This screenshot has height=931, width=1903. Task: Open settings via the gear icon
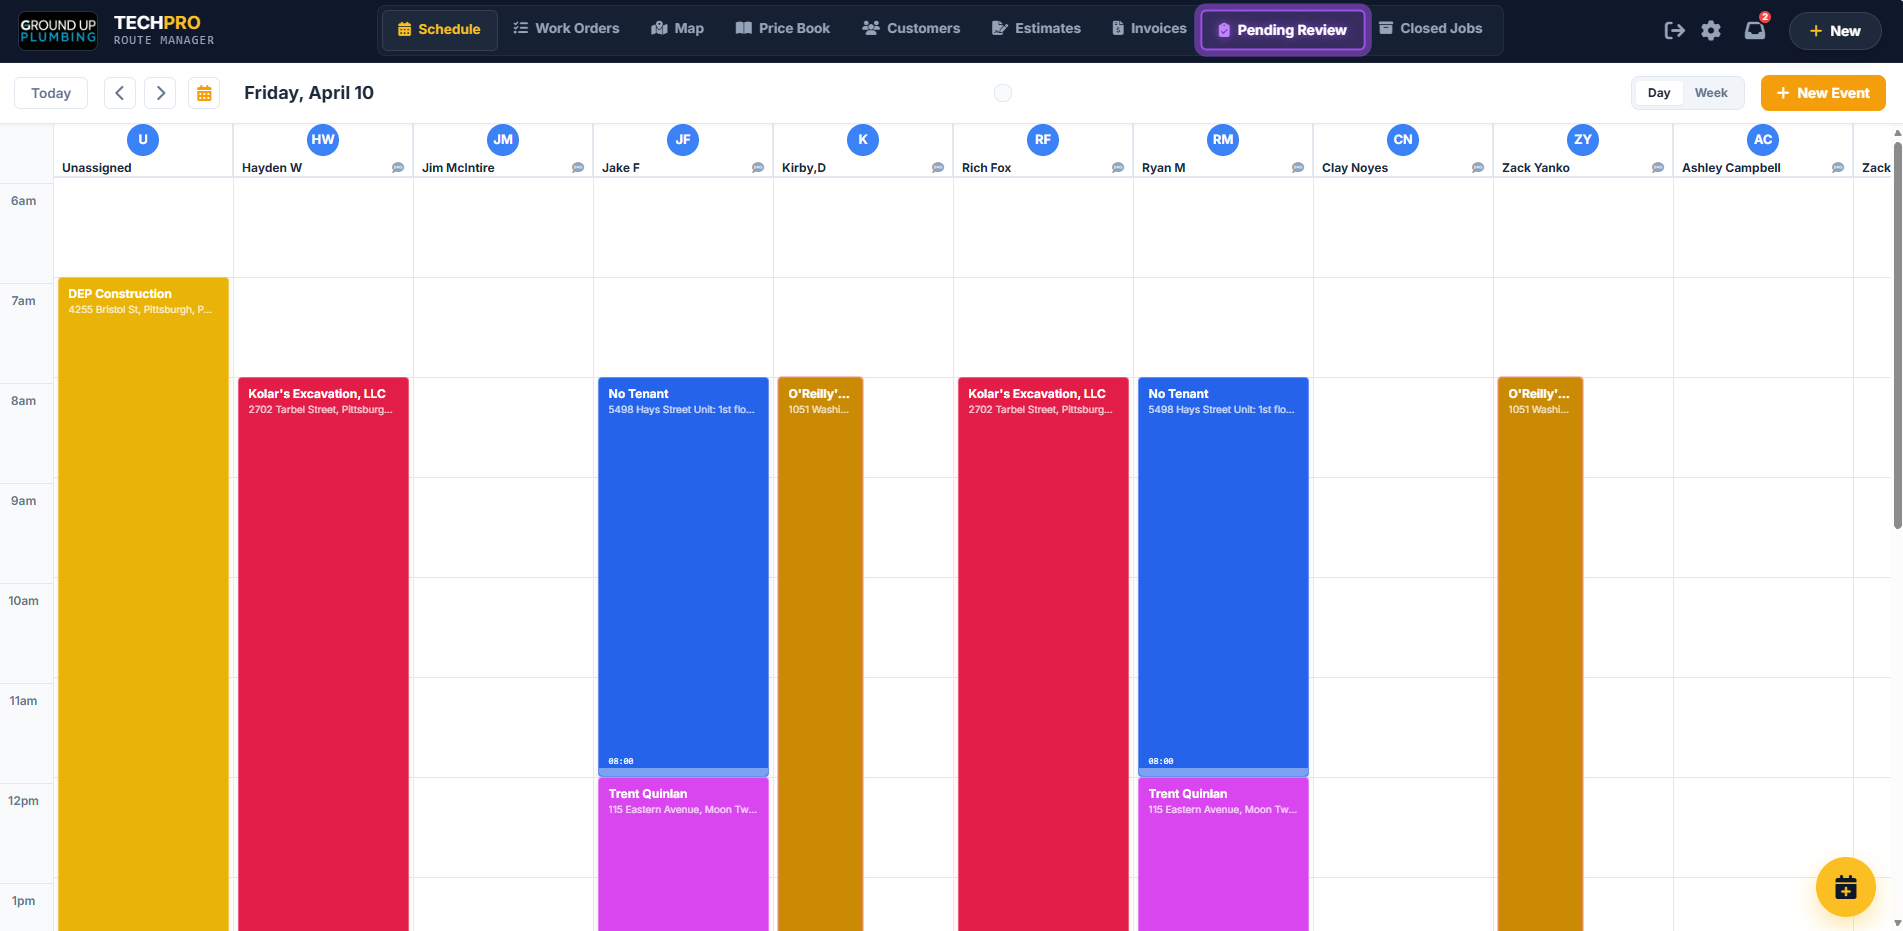[1711, 31]
